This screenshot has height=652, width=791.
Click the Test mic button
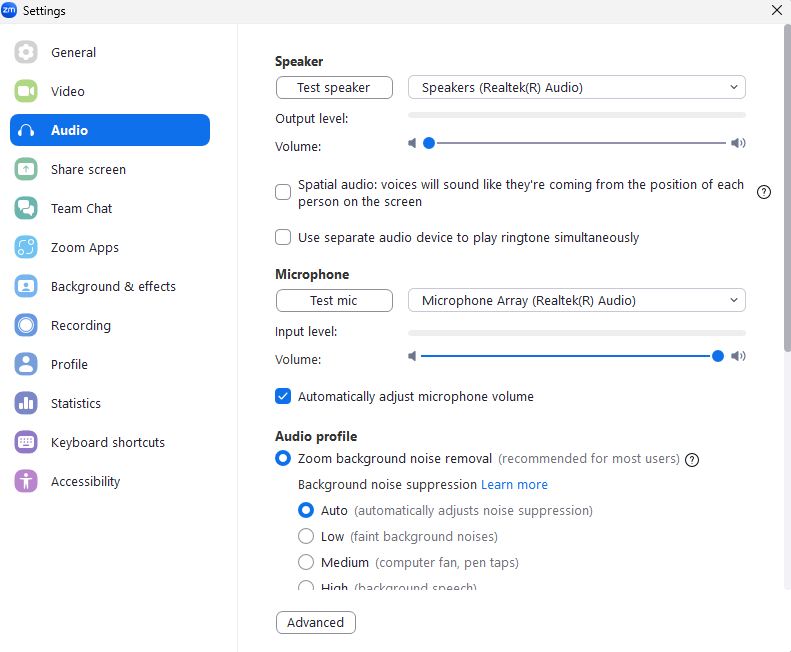coord(334,300)
